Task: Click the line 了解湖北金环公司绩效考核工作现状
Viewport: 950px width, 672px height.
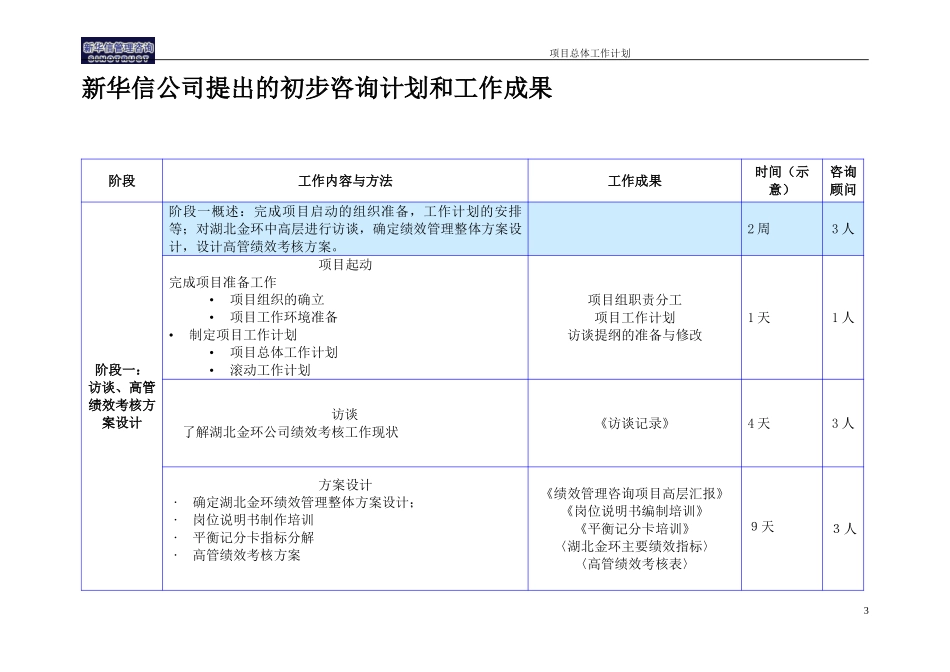Action: [x=290, y=433]
